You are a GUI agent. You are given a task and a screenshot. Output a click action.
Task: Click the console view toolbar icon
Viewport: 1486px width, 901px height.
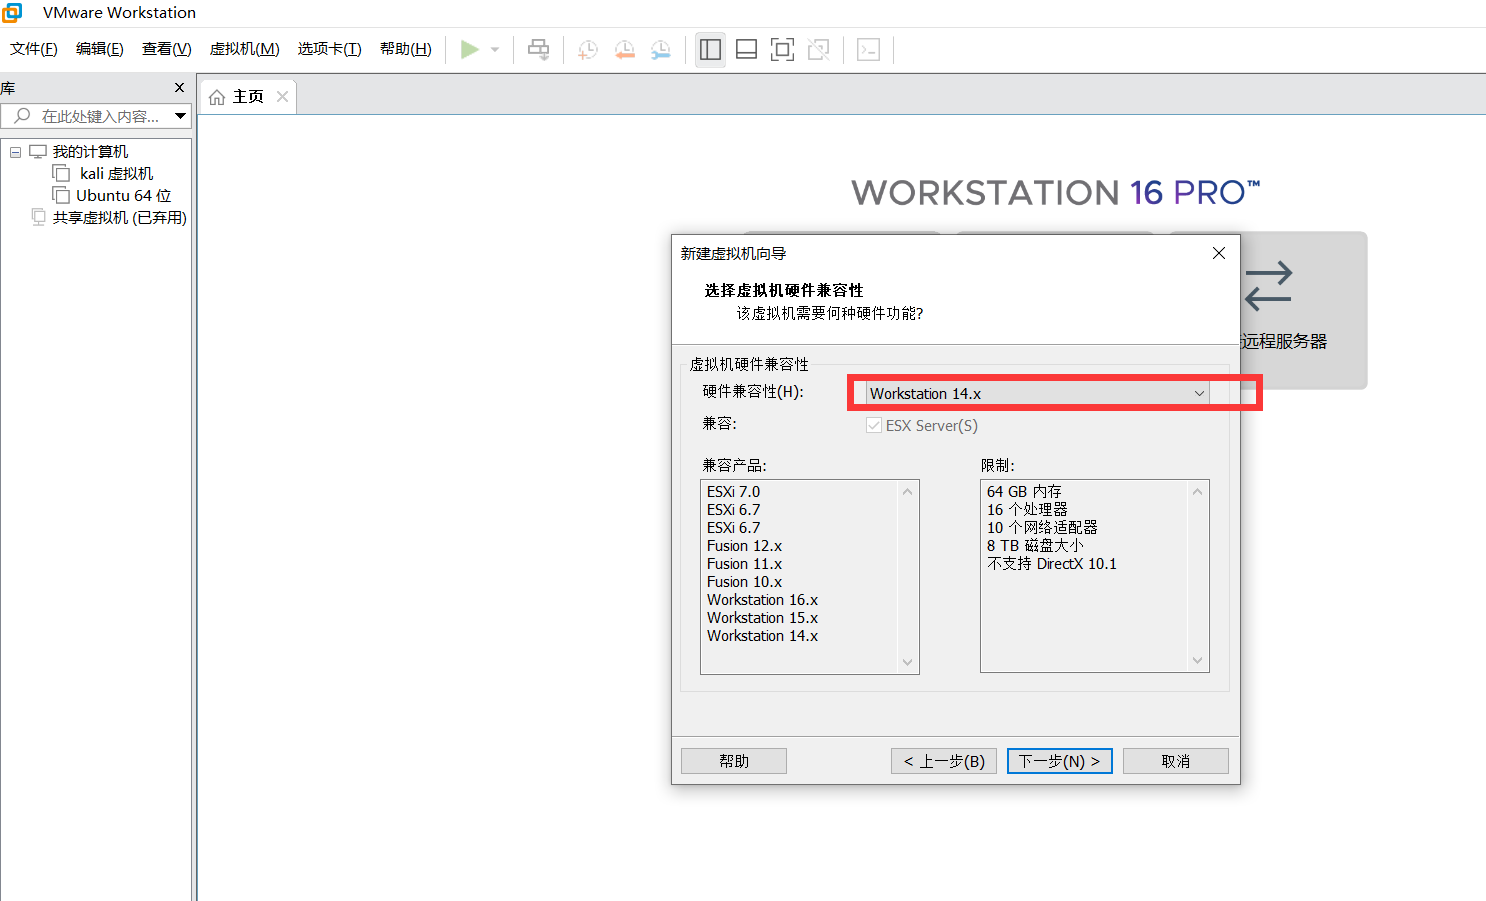(868, 50)
